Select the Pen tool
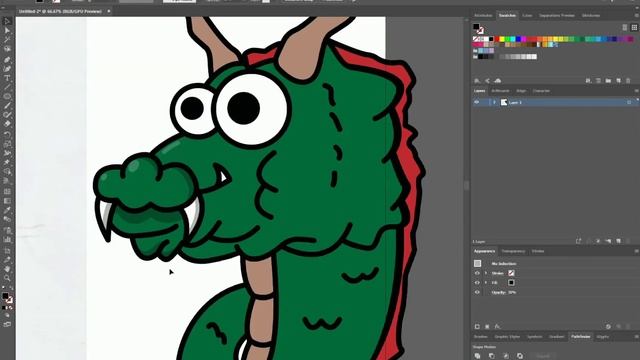640x360 pixels. click(x=7, y=60)
